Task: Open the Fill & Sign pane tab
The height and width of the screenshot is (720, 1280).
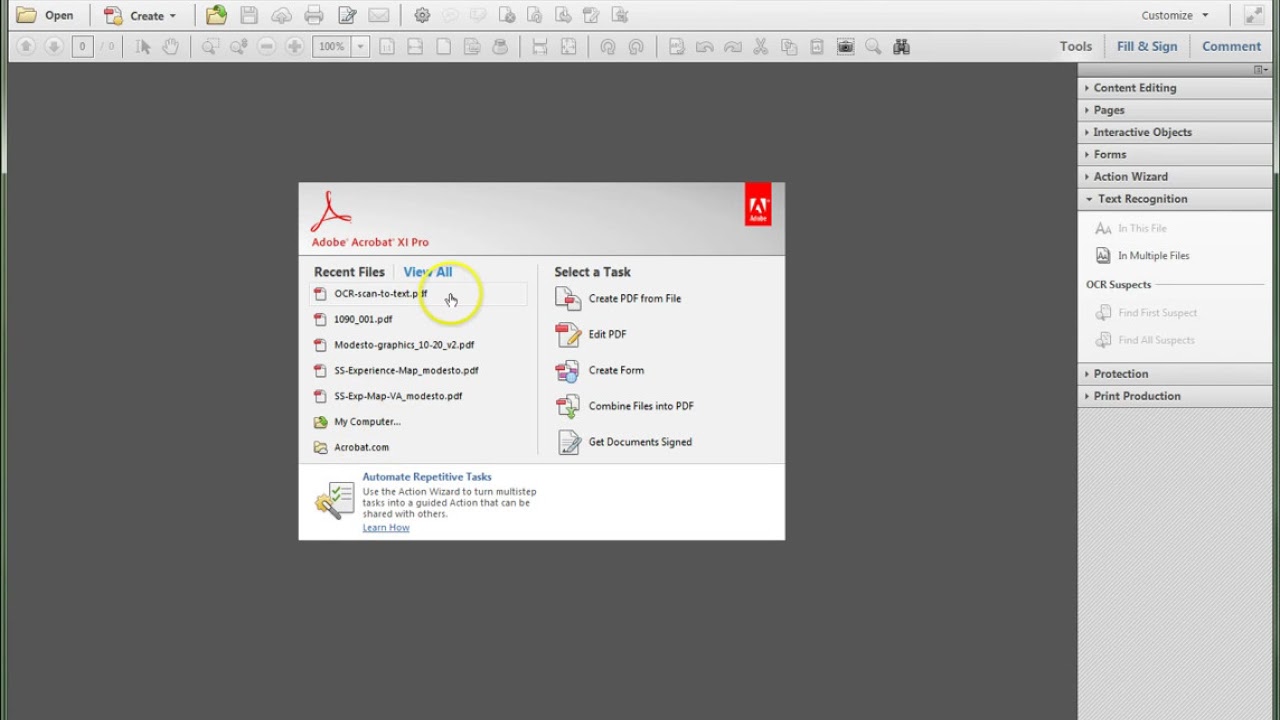Action: click(x=1147, y=46)
